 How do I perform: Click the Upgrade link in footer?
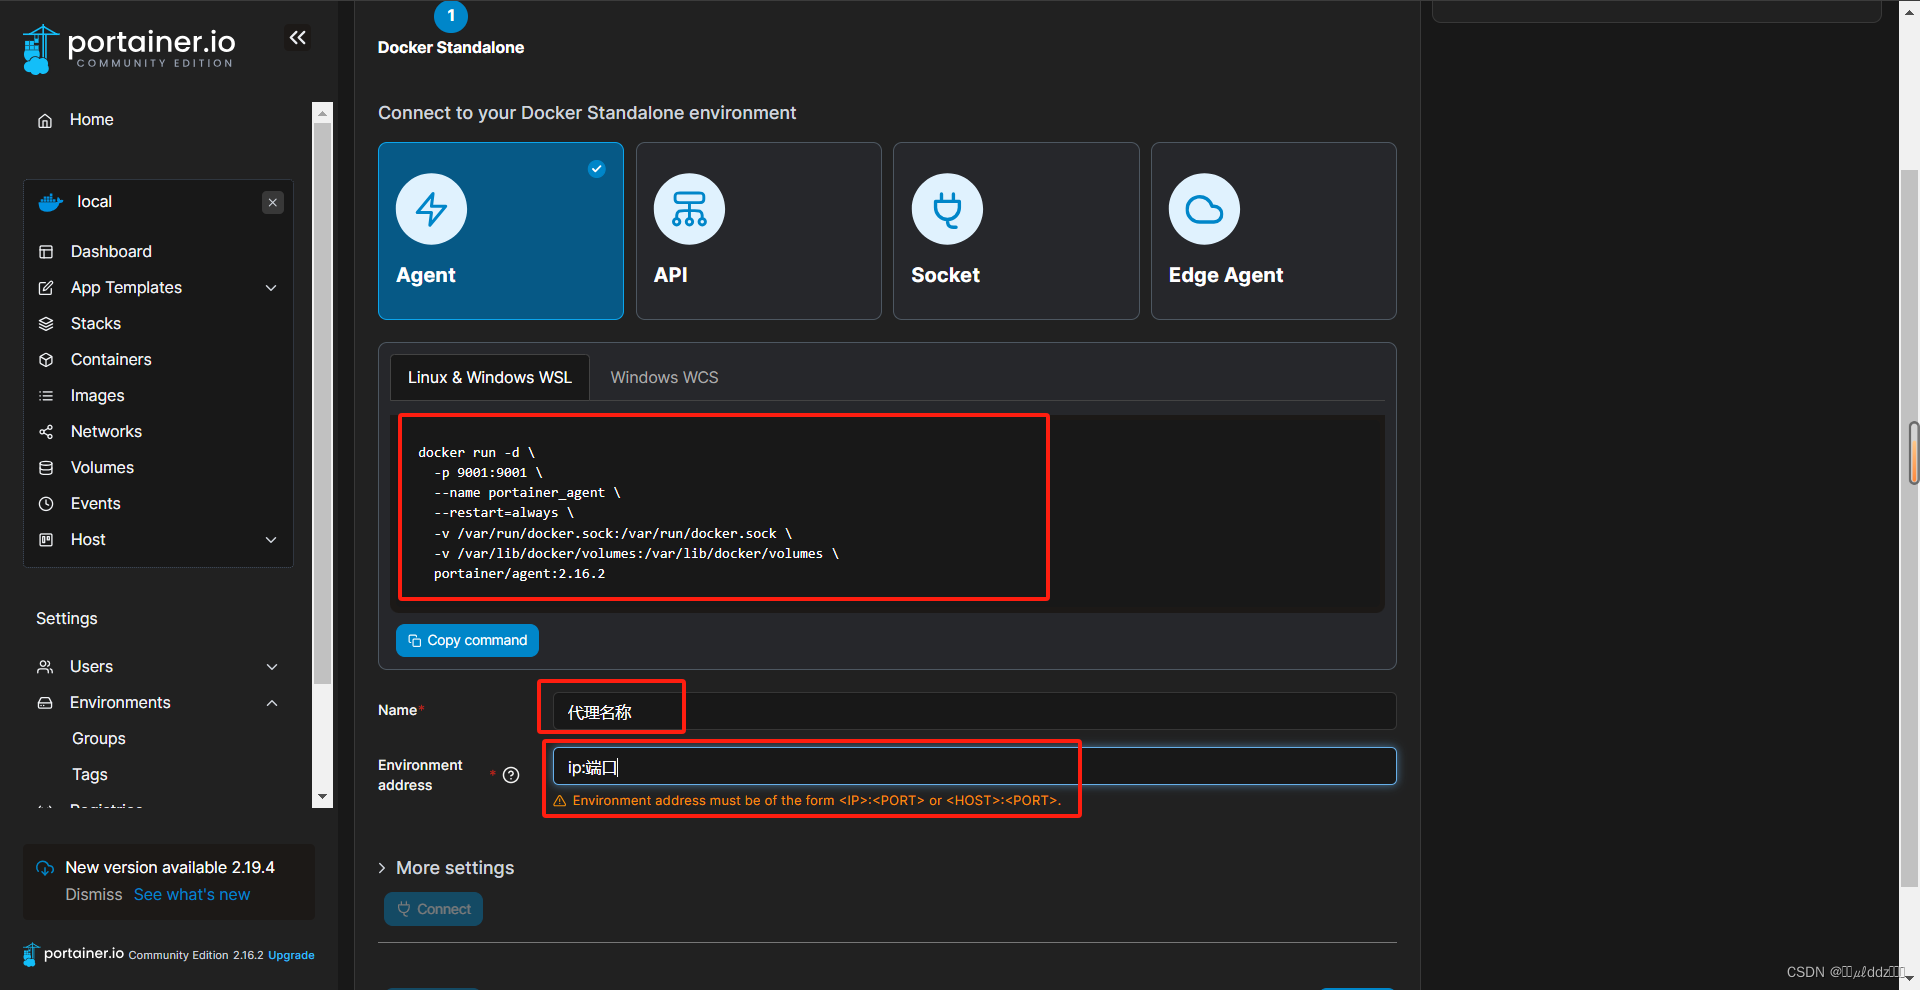(x=291, y=956)
